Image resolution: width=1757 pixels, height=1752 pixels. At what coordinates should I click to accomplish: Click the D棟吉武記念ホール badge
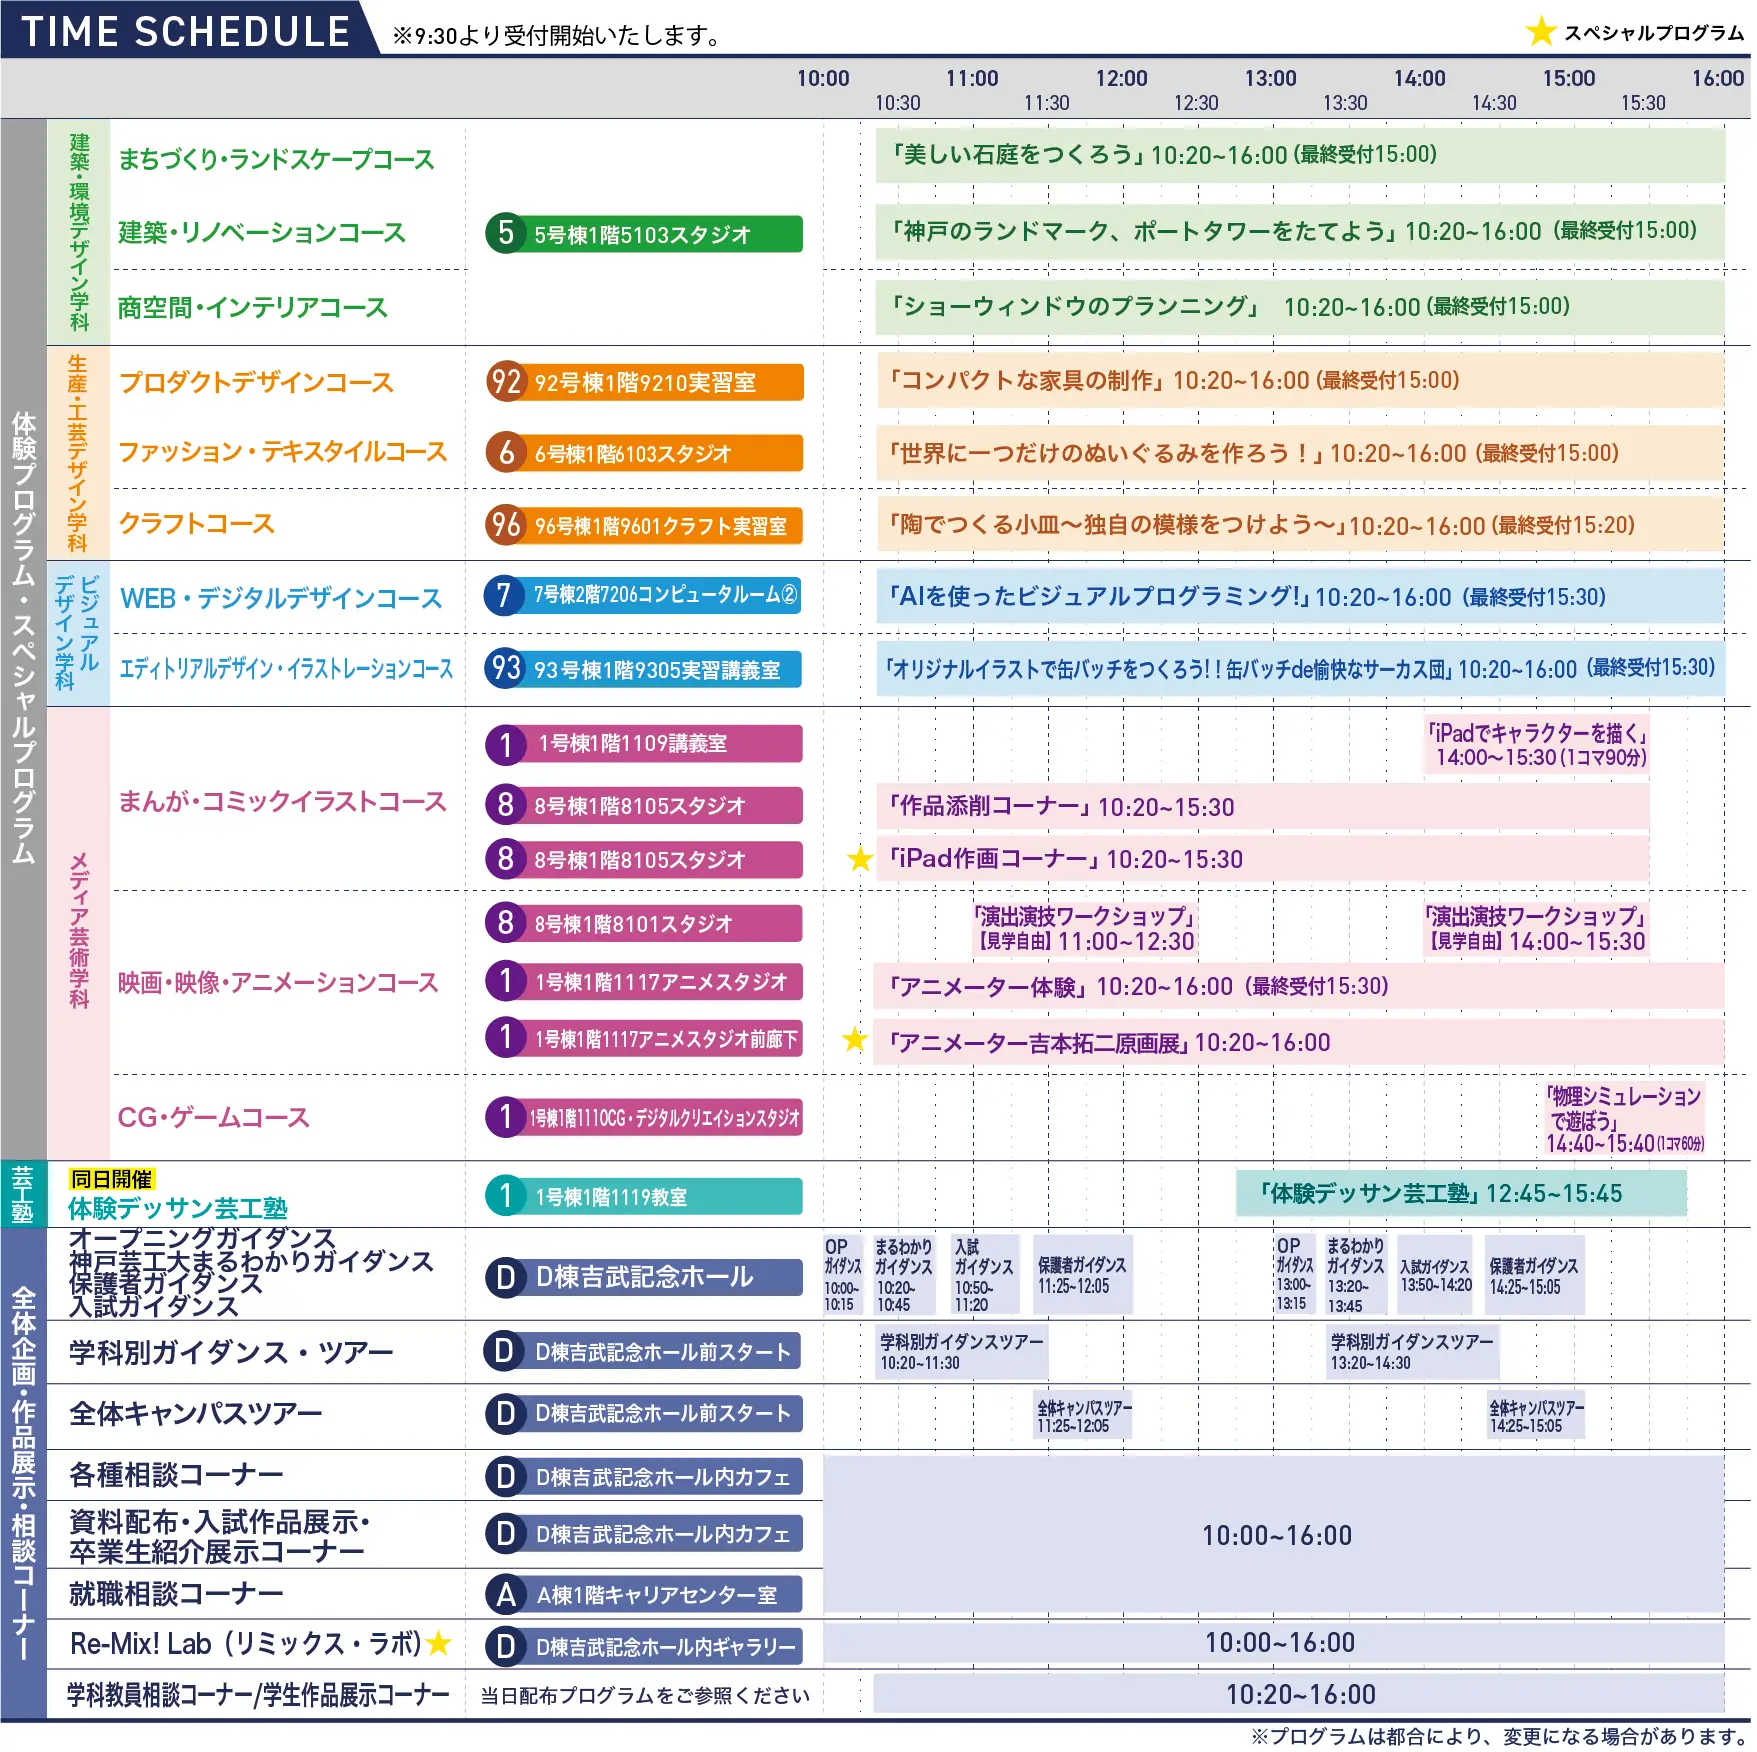[x=644, y=1276]
